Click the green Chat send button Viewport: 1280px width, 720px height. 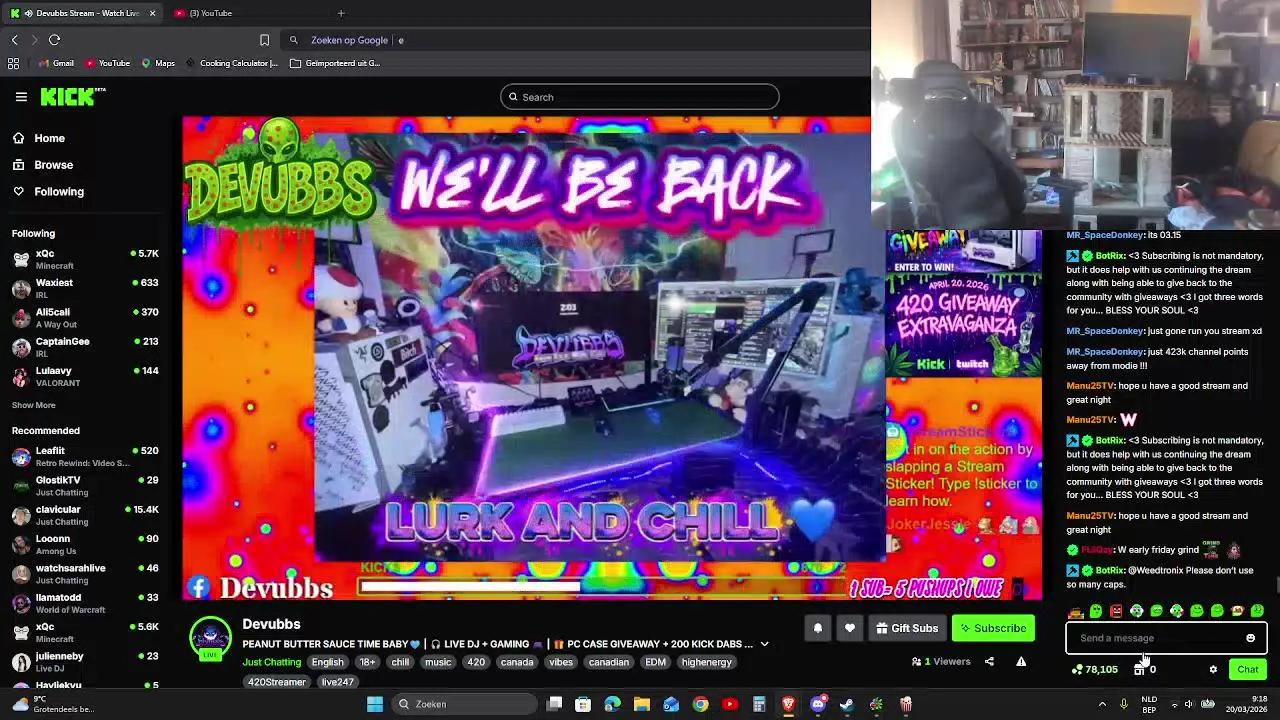point(1247,669)
